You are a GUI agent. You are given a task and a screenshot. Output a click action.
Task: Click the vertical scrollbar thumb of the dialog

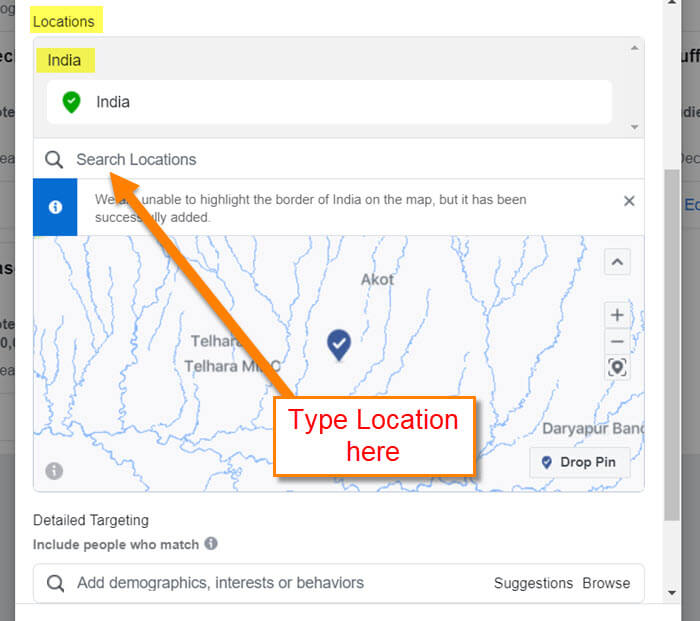pyautogui.click(x=672, y=345)
